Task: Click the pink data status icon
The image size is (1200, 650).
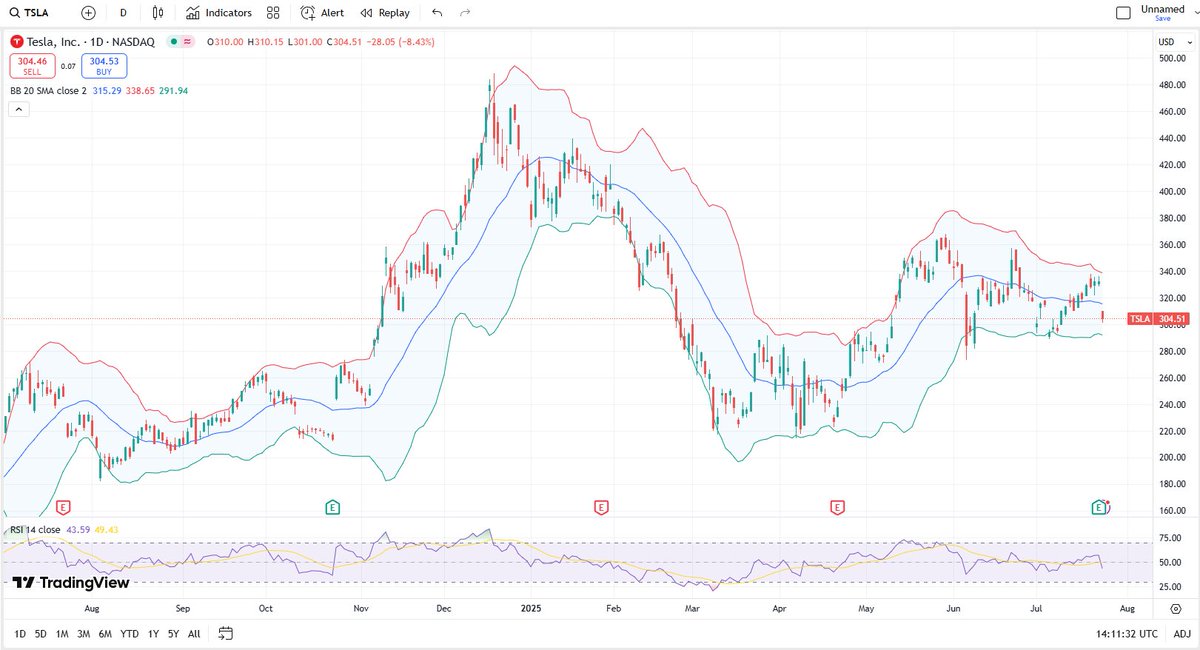Action: 187,42
